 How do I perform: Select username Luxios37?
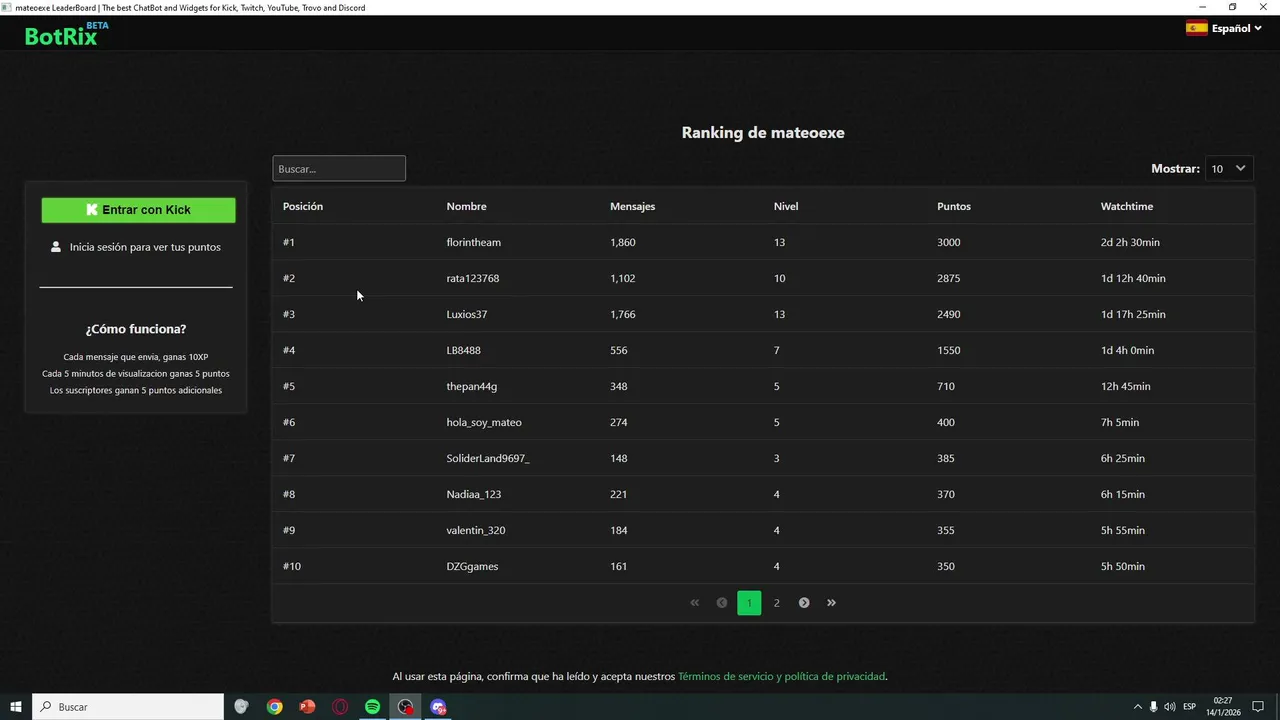pyautogui.click(x=467, y=314)
